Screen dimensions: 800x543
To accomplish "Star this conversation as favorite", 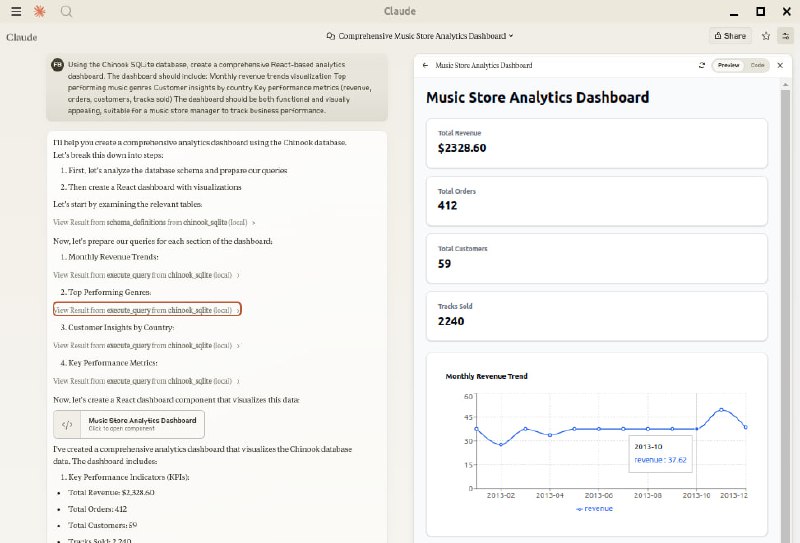I will pos(766,36).
